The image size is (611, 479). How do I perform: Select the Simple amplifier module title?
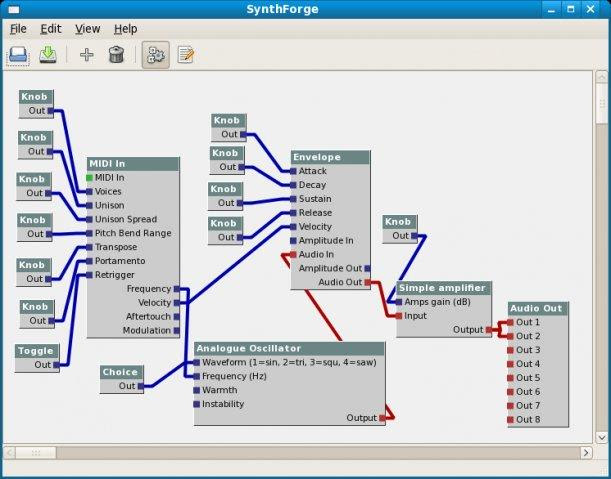pos(444,288)
